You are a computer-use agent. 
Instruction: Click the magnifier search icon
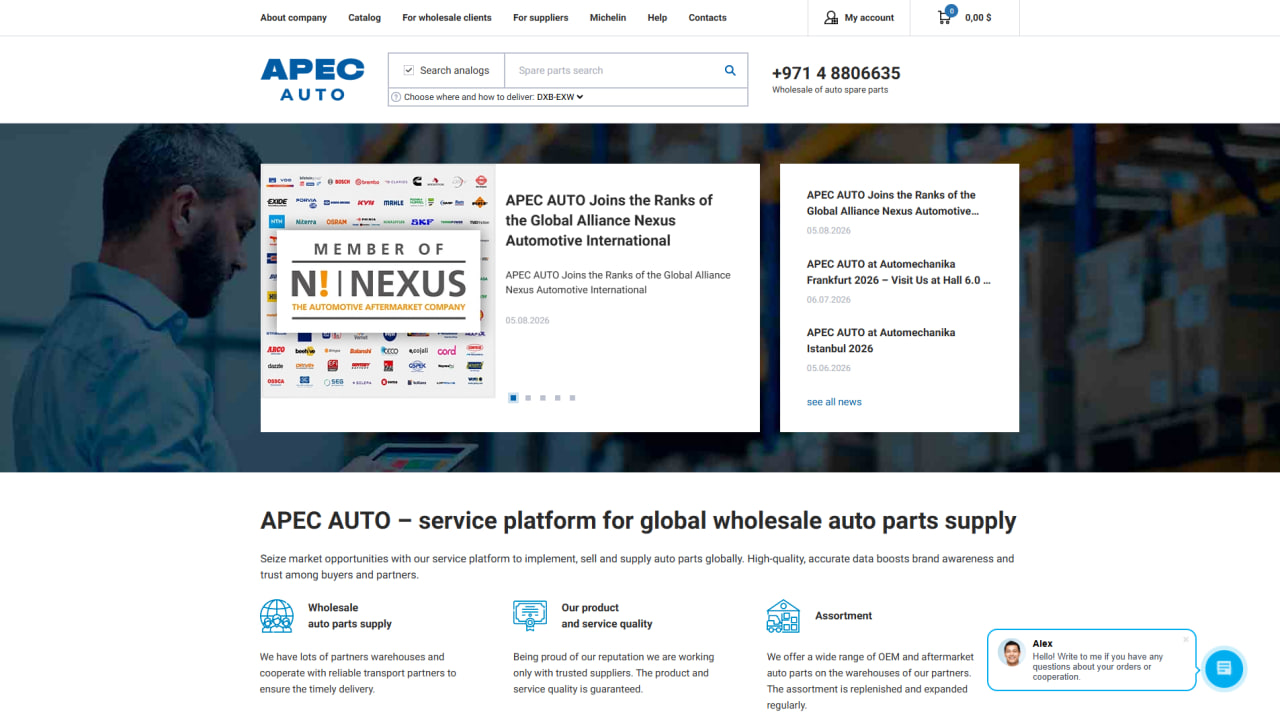730,70
